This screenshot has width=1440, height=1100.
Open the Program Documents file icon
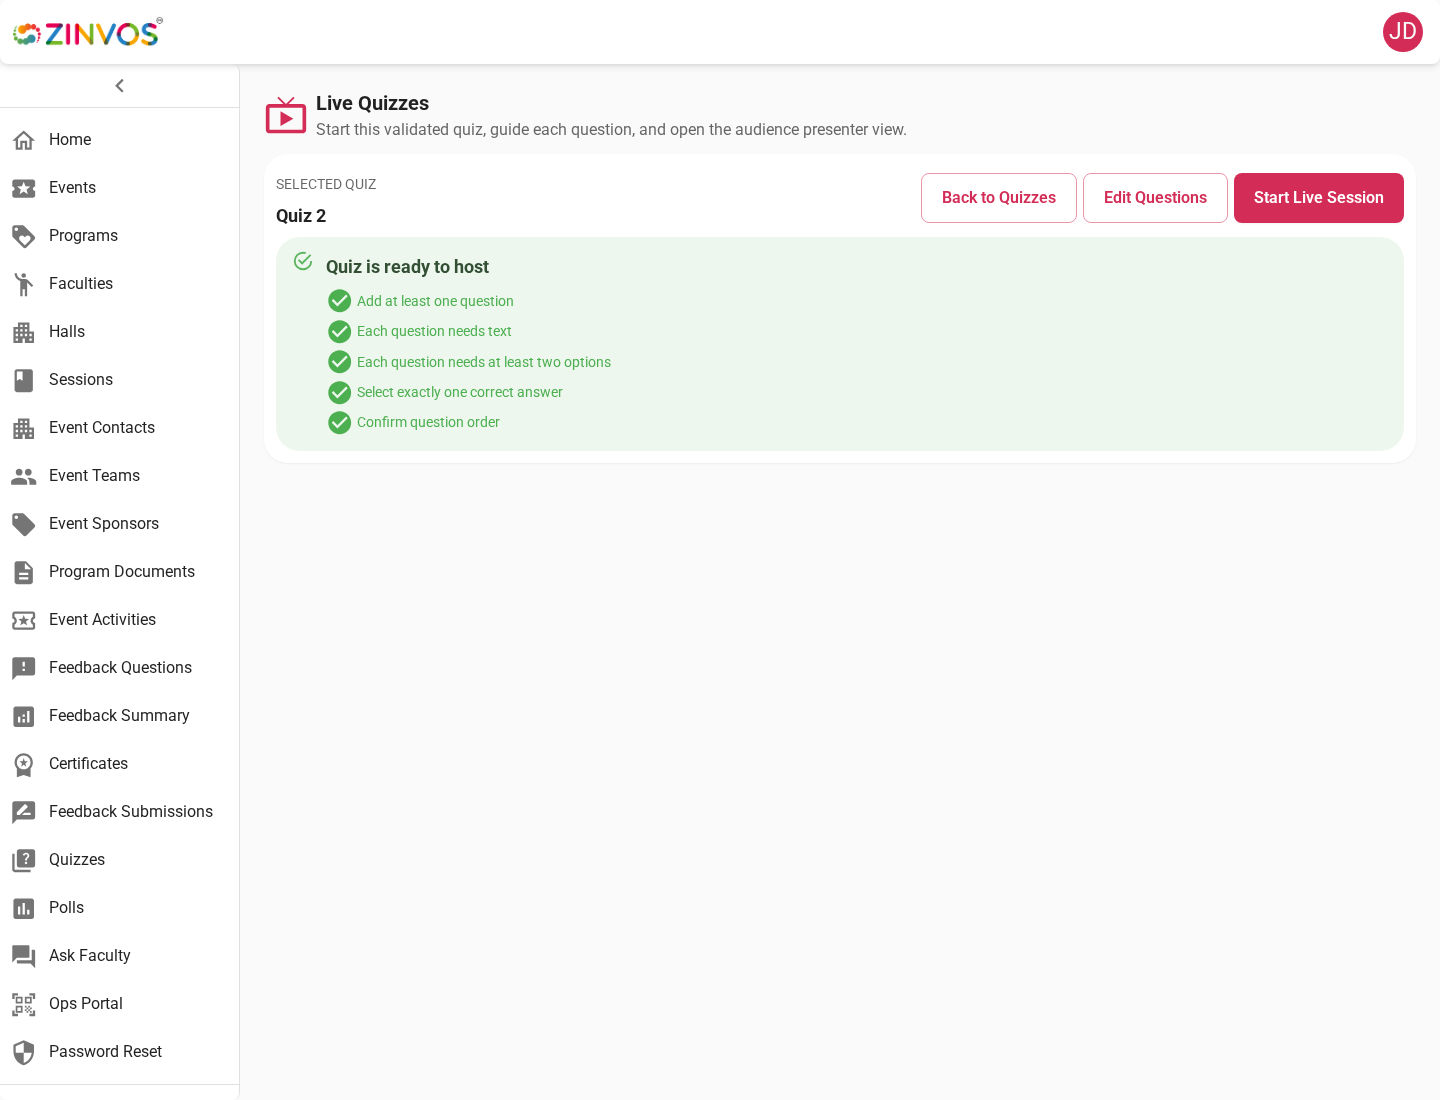(24, 572)
